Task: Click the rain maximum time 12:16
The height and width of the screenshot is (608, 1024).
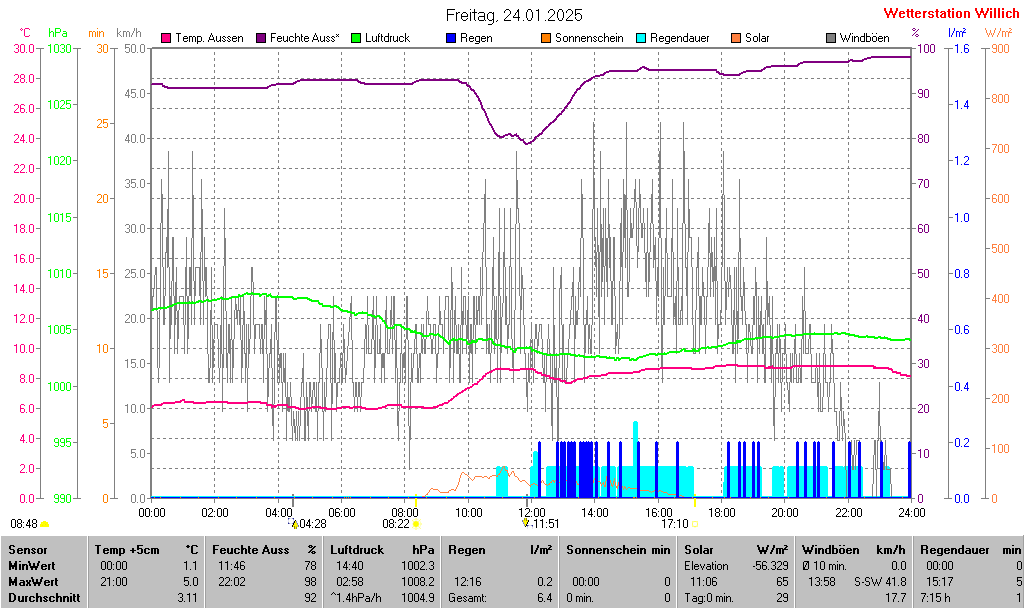Action: 468,581
